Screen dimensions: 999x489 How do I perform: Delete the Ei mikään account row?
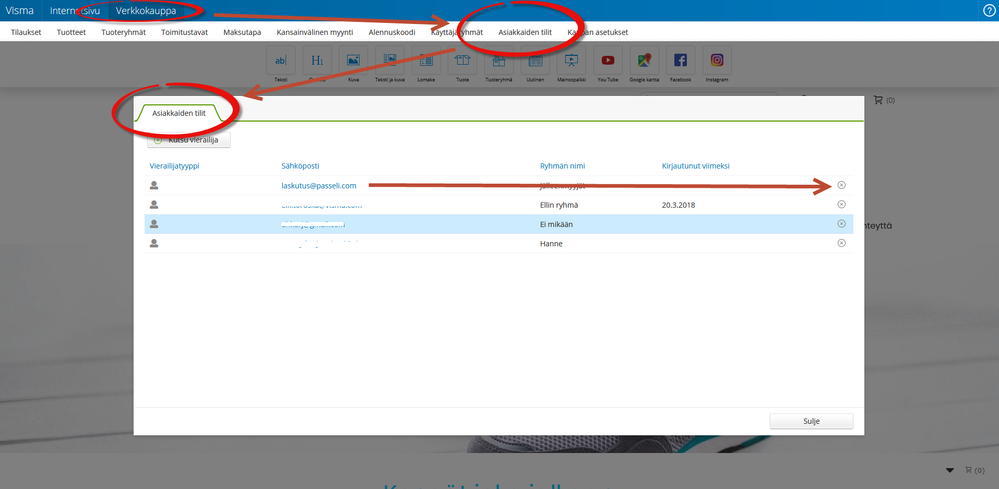(841, 223)
